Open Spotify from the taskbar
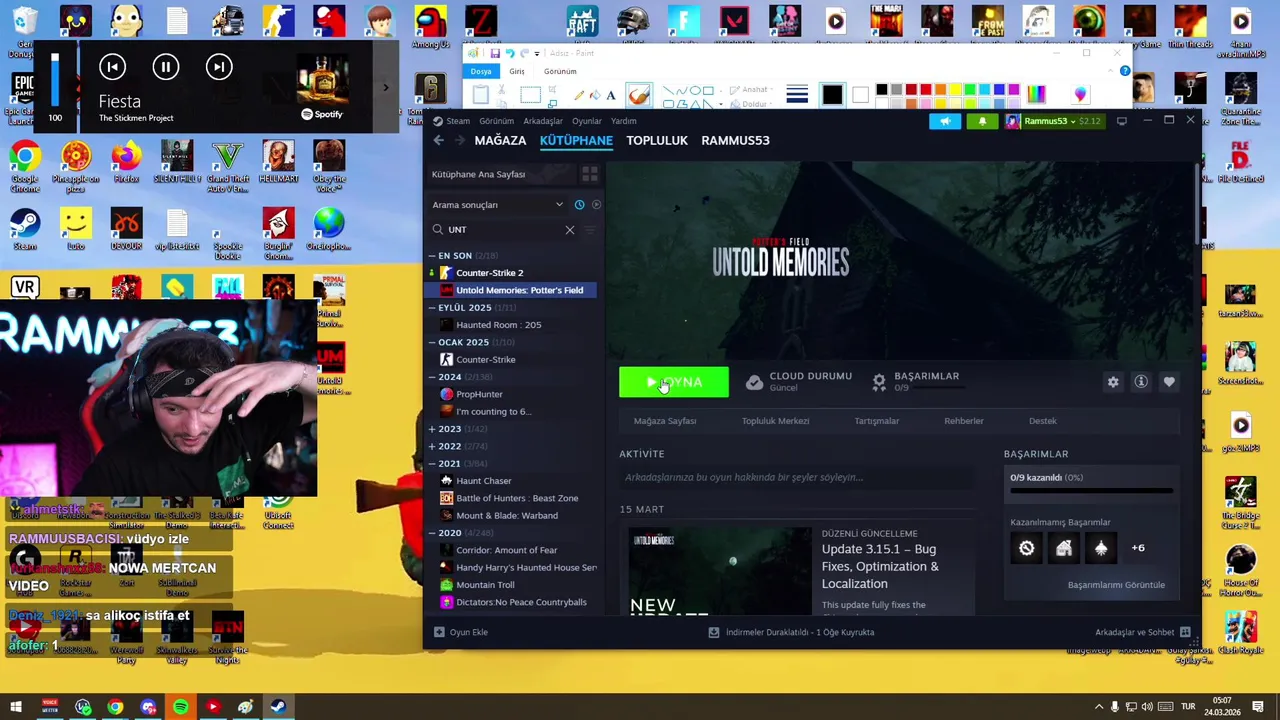This screenshot has height=720, width=1280. (180, 707)
